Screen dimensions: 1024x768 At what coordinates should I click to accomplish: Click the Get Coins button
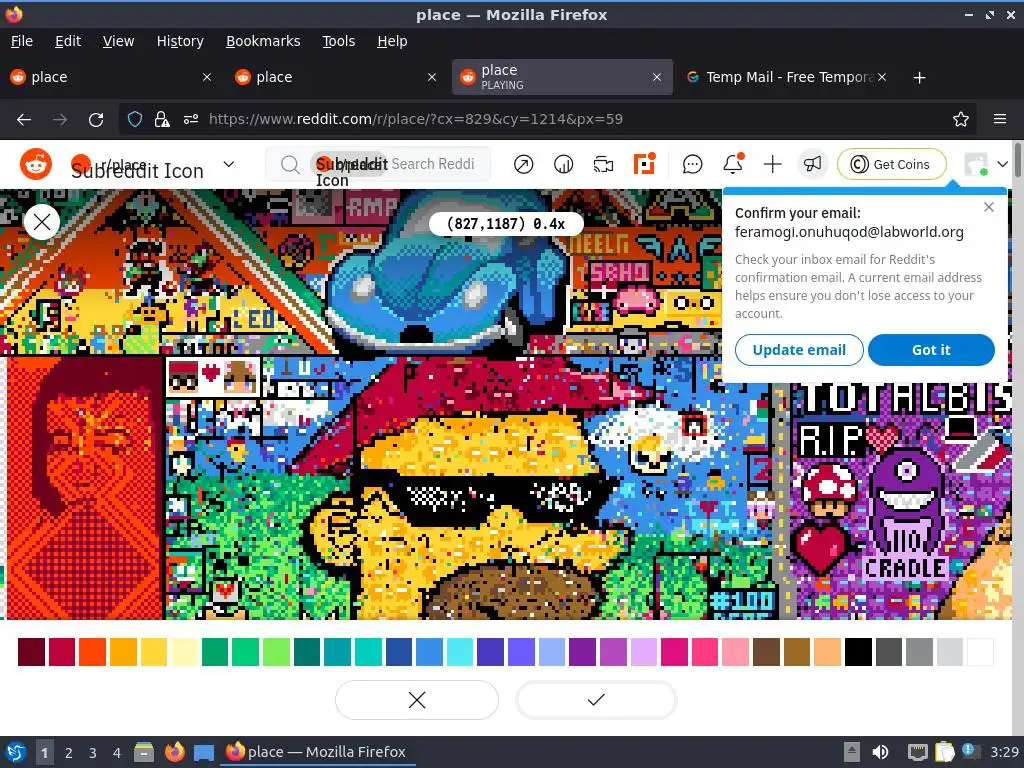[891, 164]
